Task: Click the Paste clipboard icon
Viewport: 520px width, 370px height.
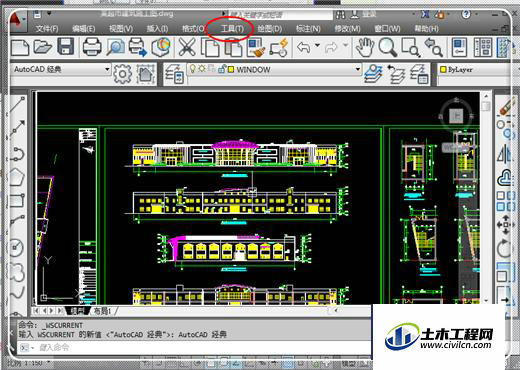Action: 233,48
